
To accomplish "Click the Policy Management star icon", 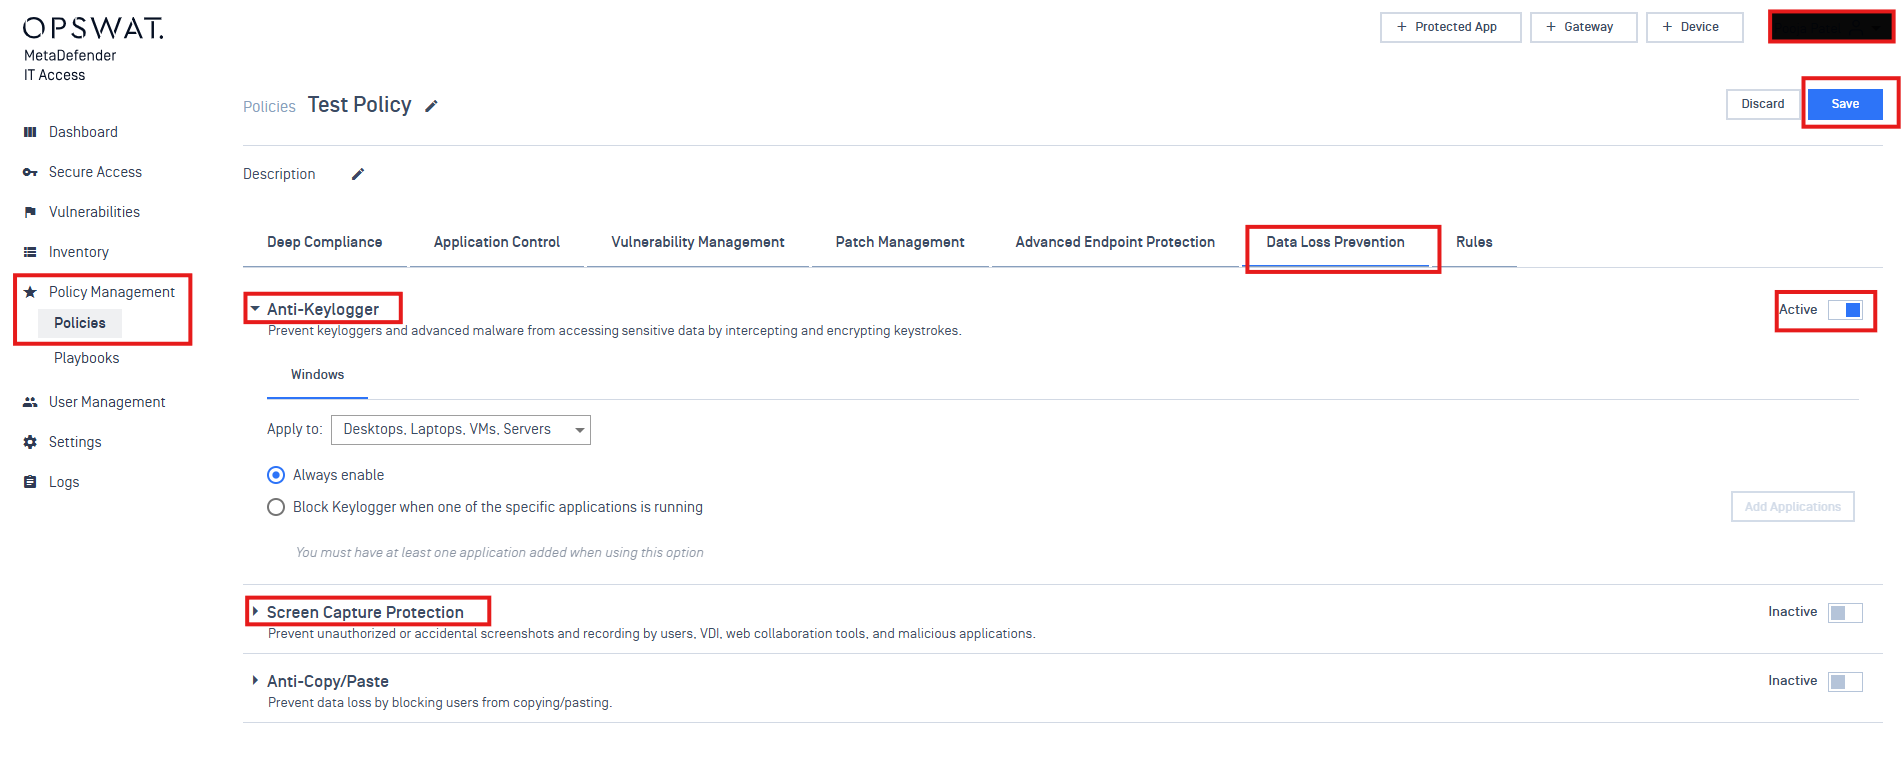I will 30,292.
